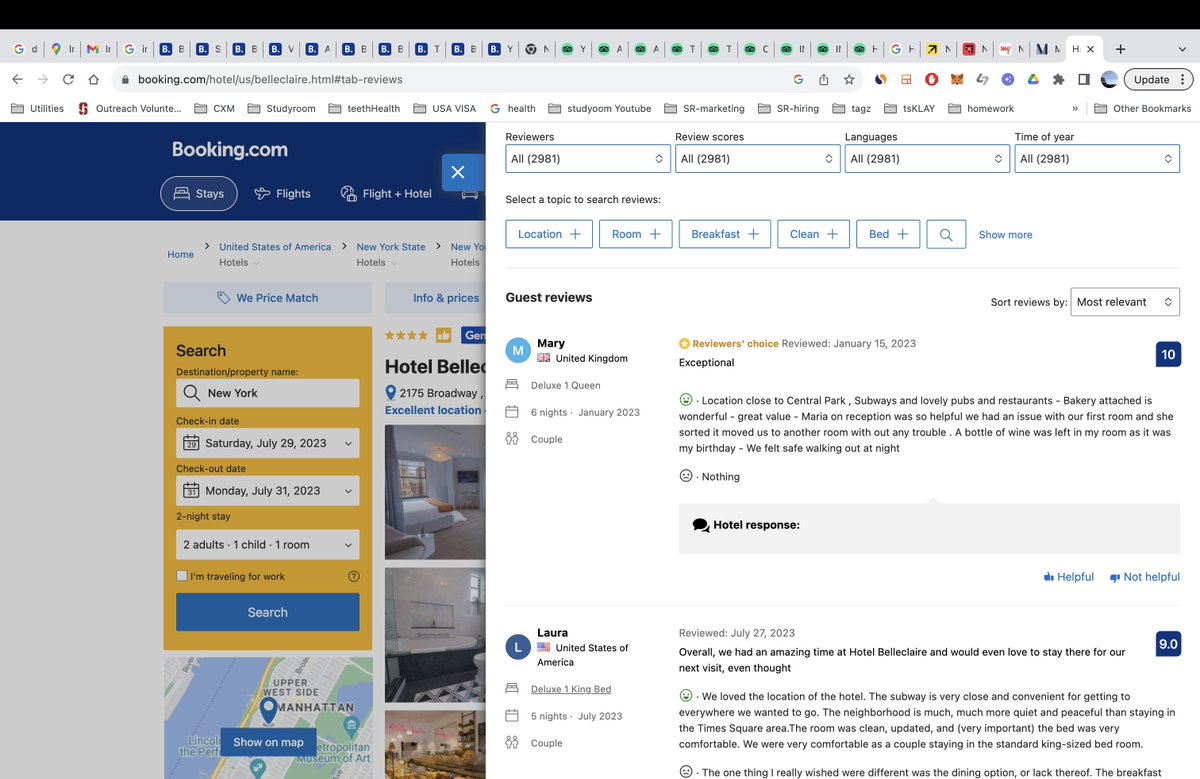Click the Show on map button

tap(268, 742)
